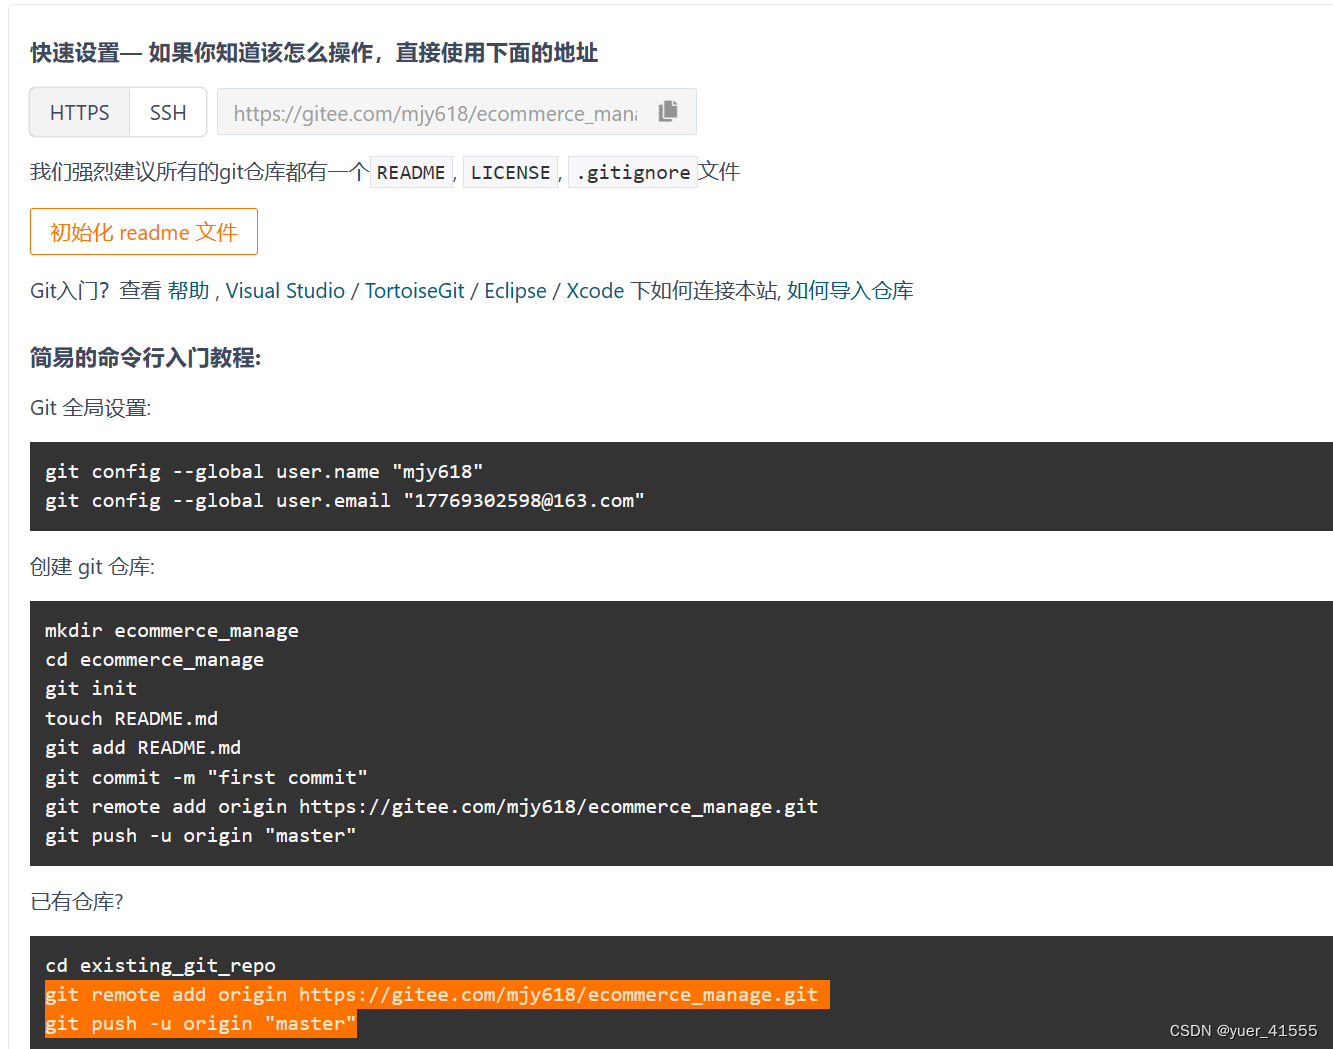The width and height of the screenshot is (1333, 1049).
Task: Open the 如何导入仓库 link
Action: 850,291
